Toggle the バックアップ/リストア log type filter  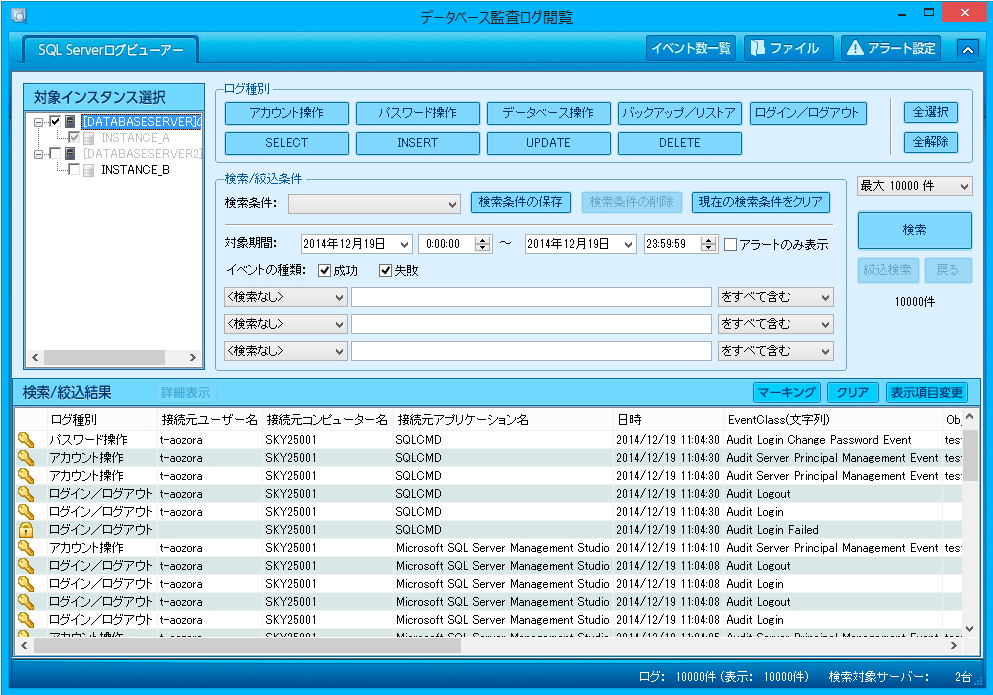click(680, 113)
